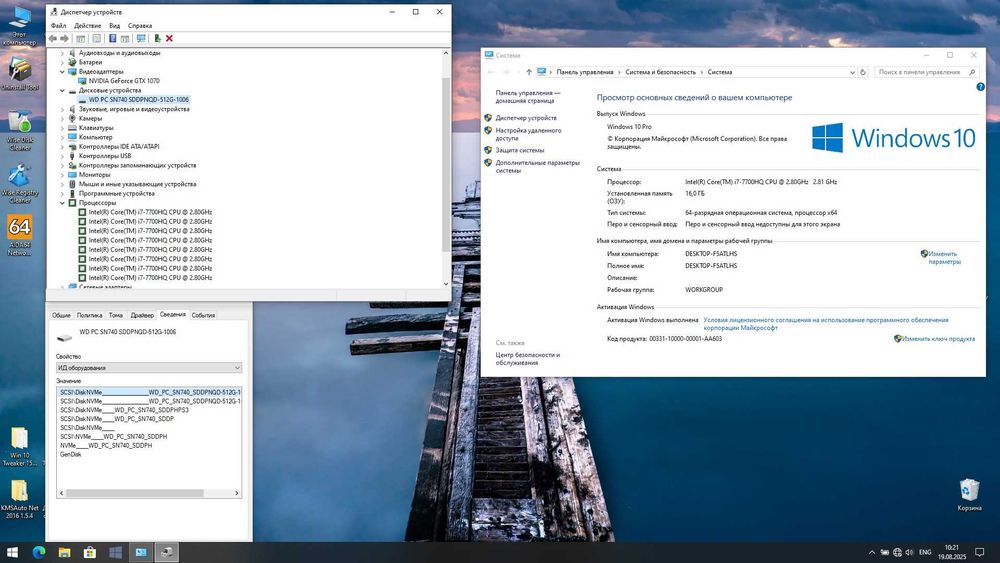Switch to the 'Общие' tab
Viewport: 1000px width, 563px height.
[61, 315]
